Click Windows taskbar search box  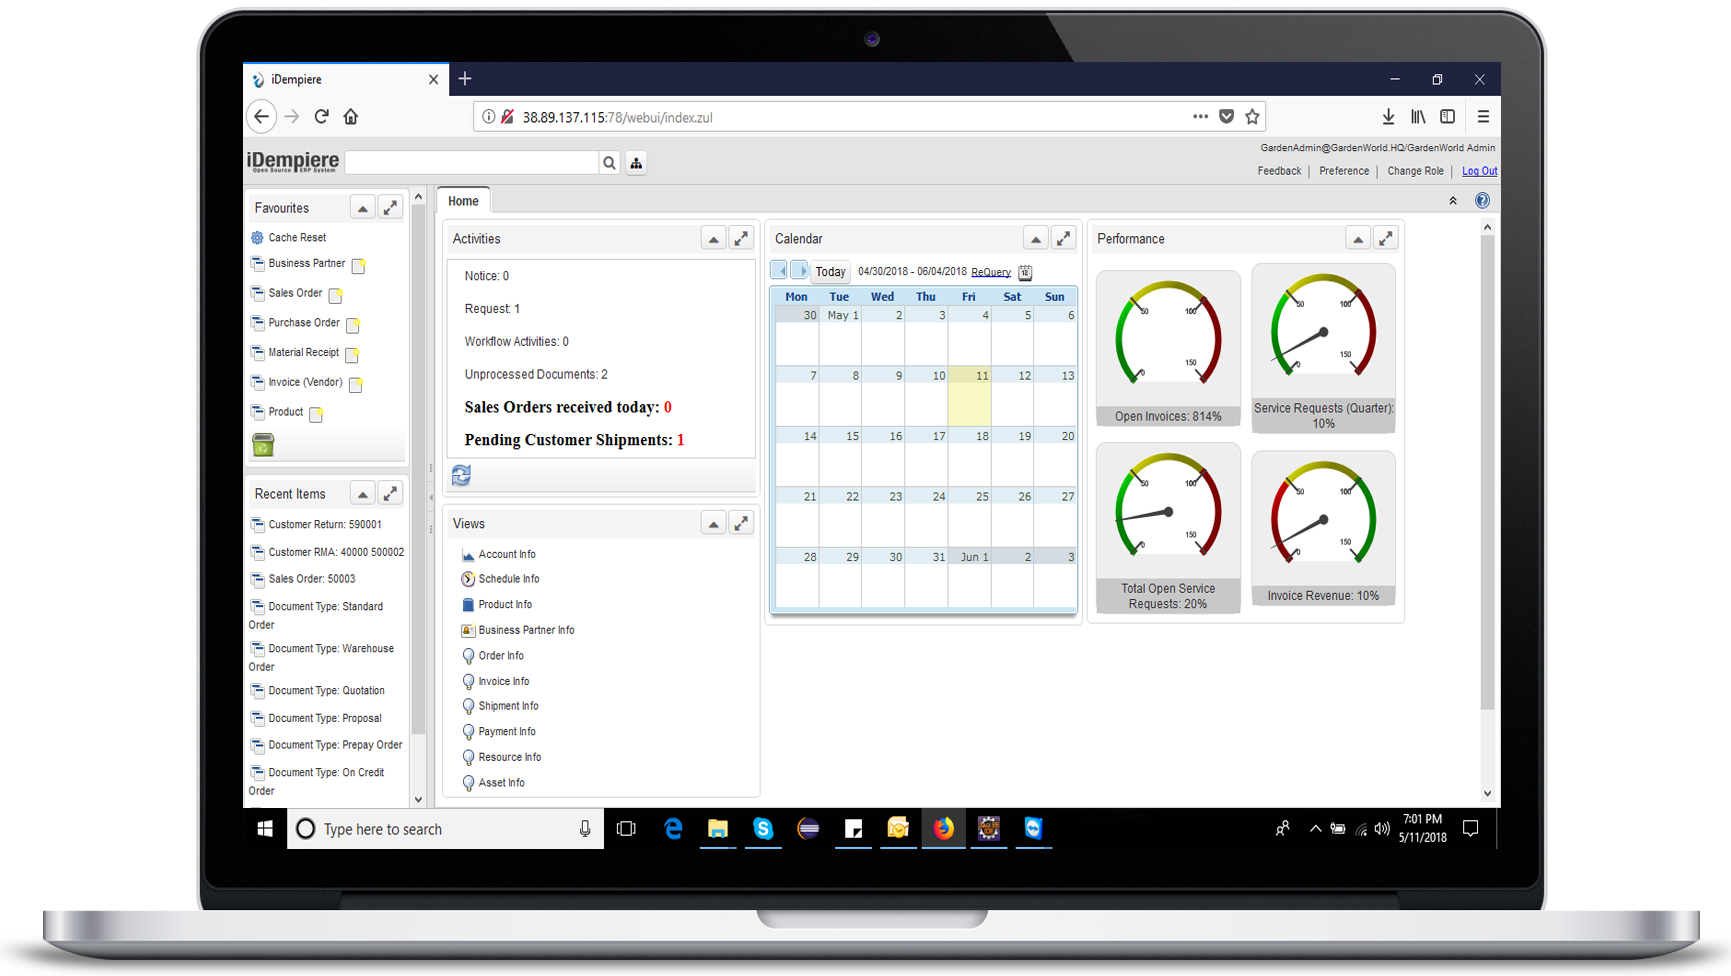446,829
